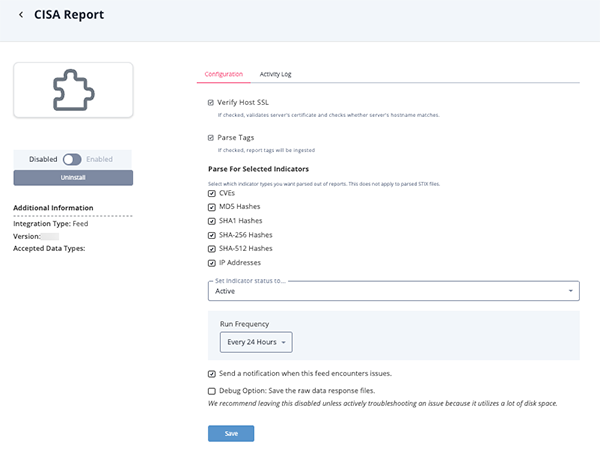Uncheck the CVEs indicator checkbox
Screen dimensions: 600x462
coord(211,193)
